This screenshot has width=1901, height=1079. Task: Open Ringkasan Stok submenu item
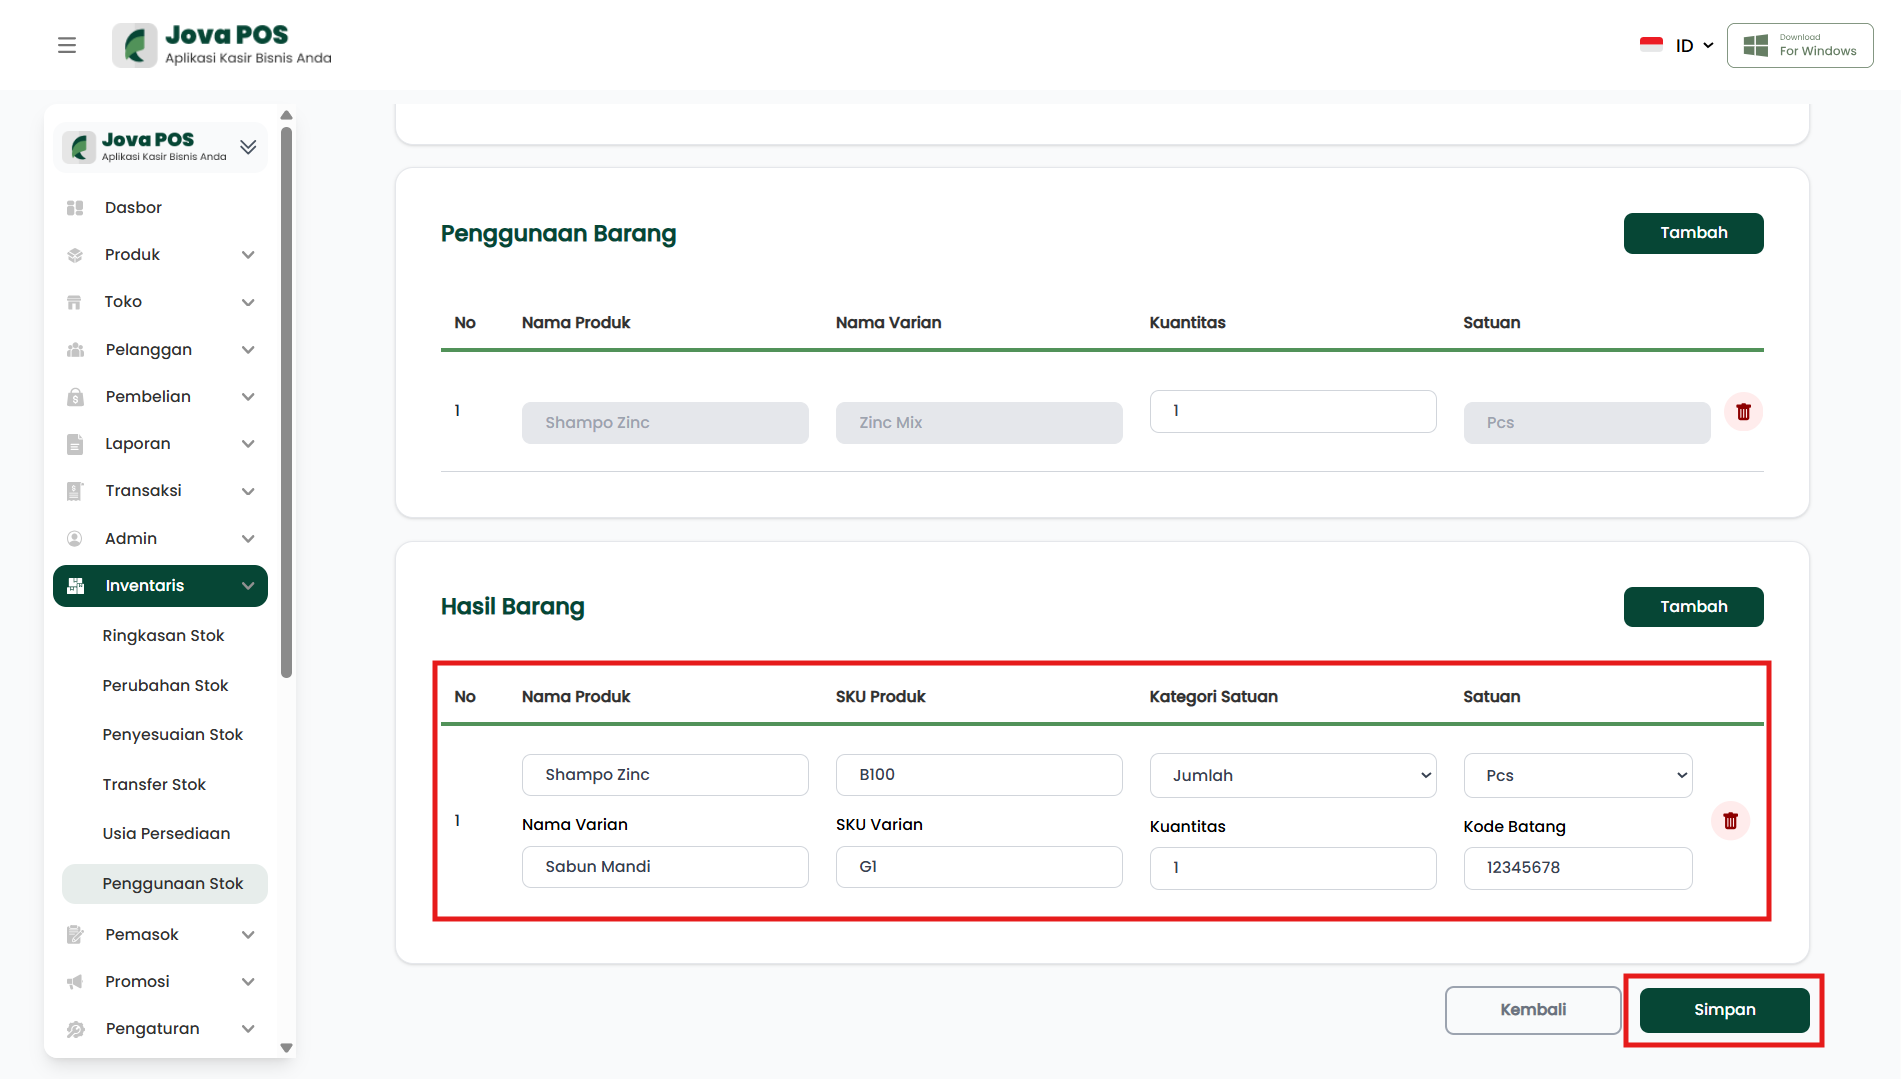click(x=163, y=636)
